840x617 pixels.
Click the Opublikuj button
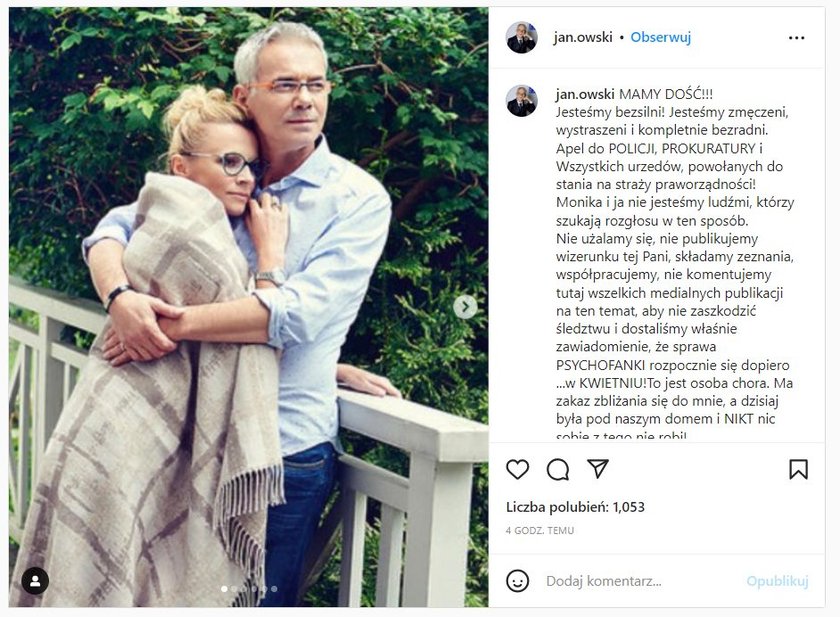pos(777,581)
